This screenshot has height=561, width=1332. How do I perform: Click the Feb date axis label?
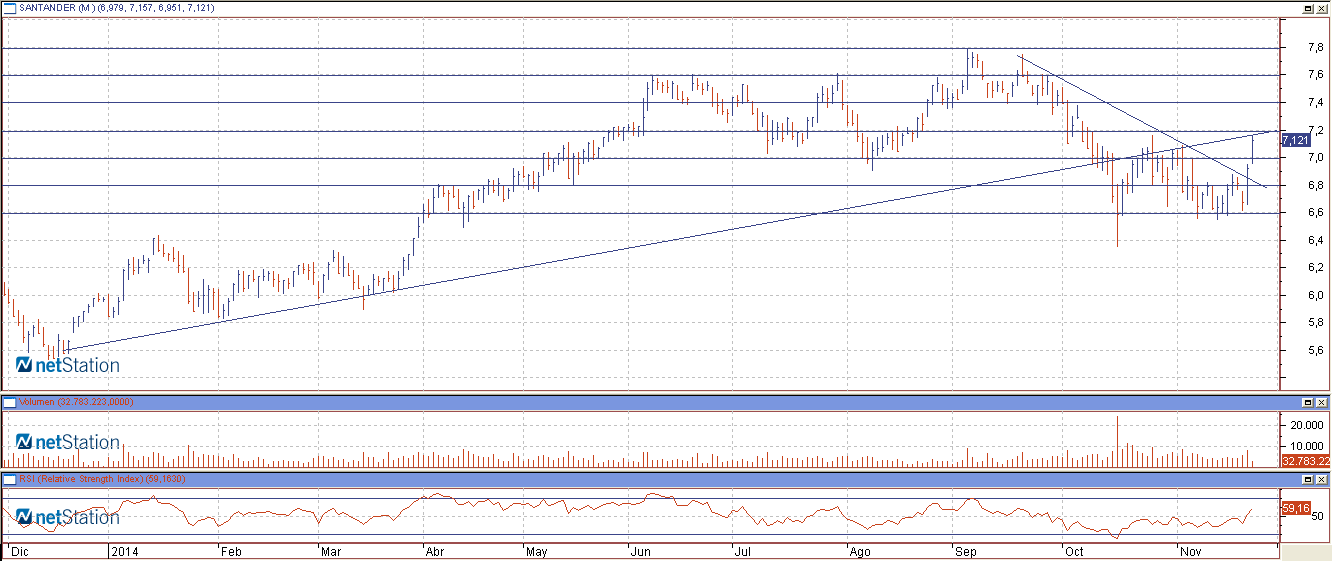[x=232, y=551]
